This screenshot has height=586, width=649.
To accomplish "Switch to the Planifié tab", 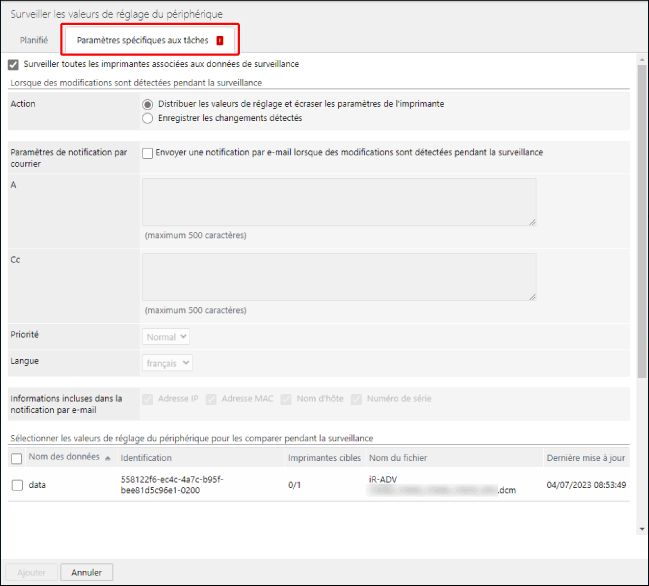I will point(34,40).
